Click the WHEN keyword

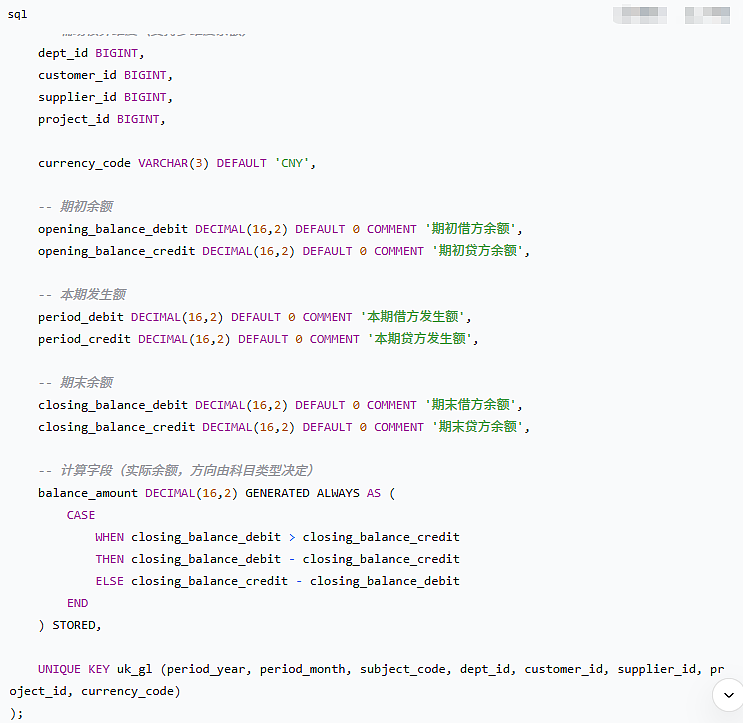click(x=109, y=537)
